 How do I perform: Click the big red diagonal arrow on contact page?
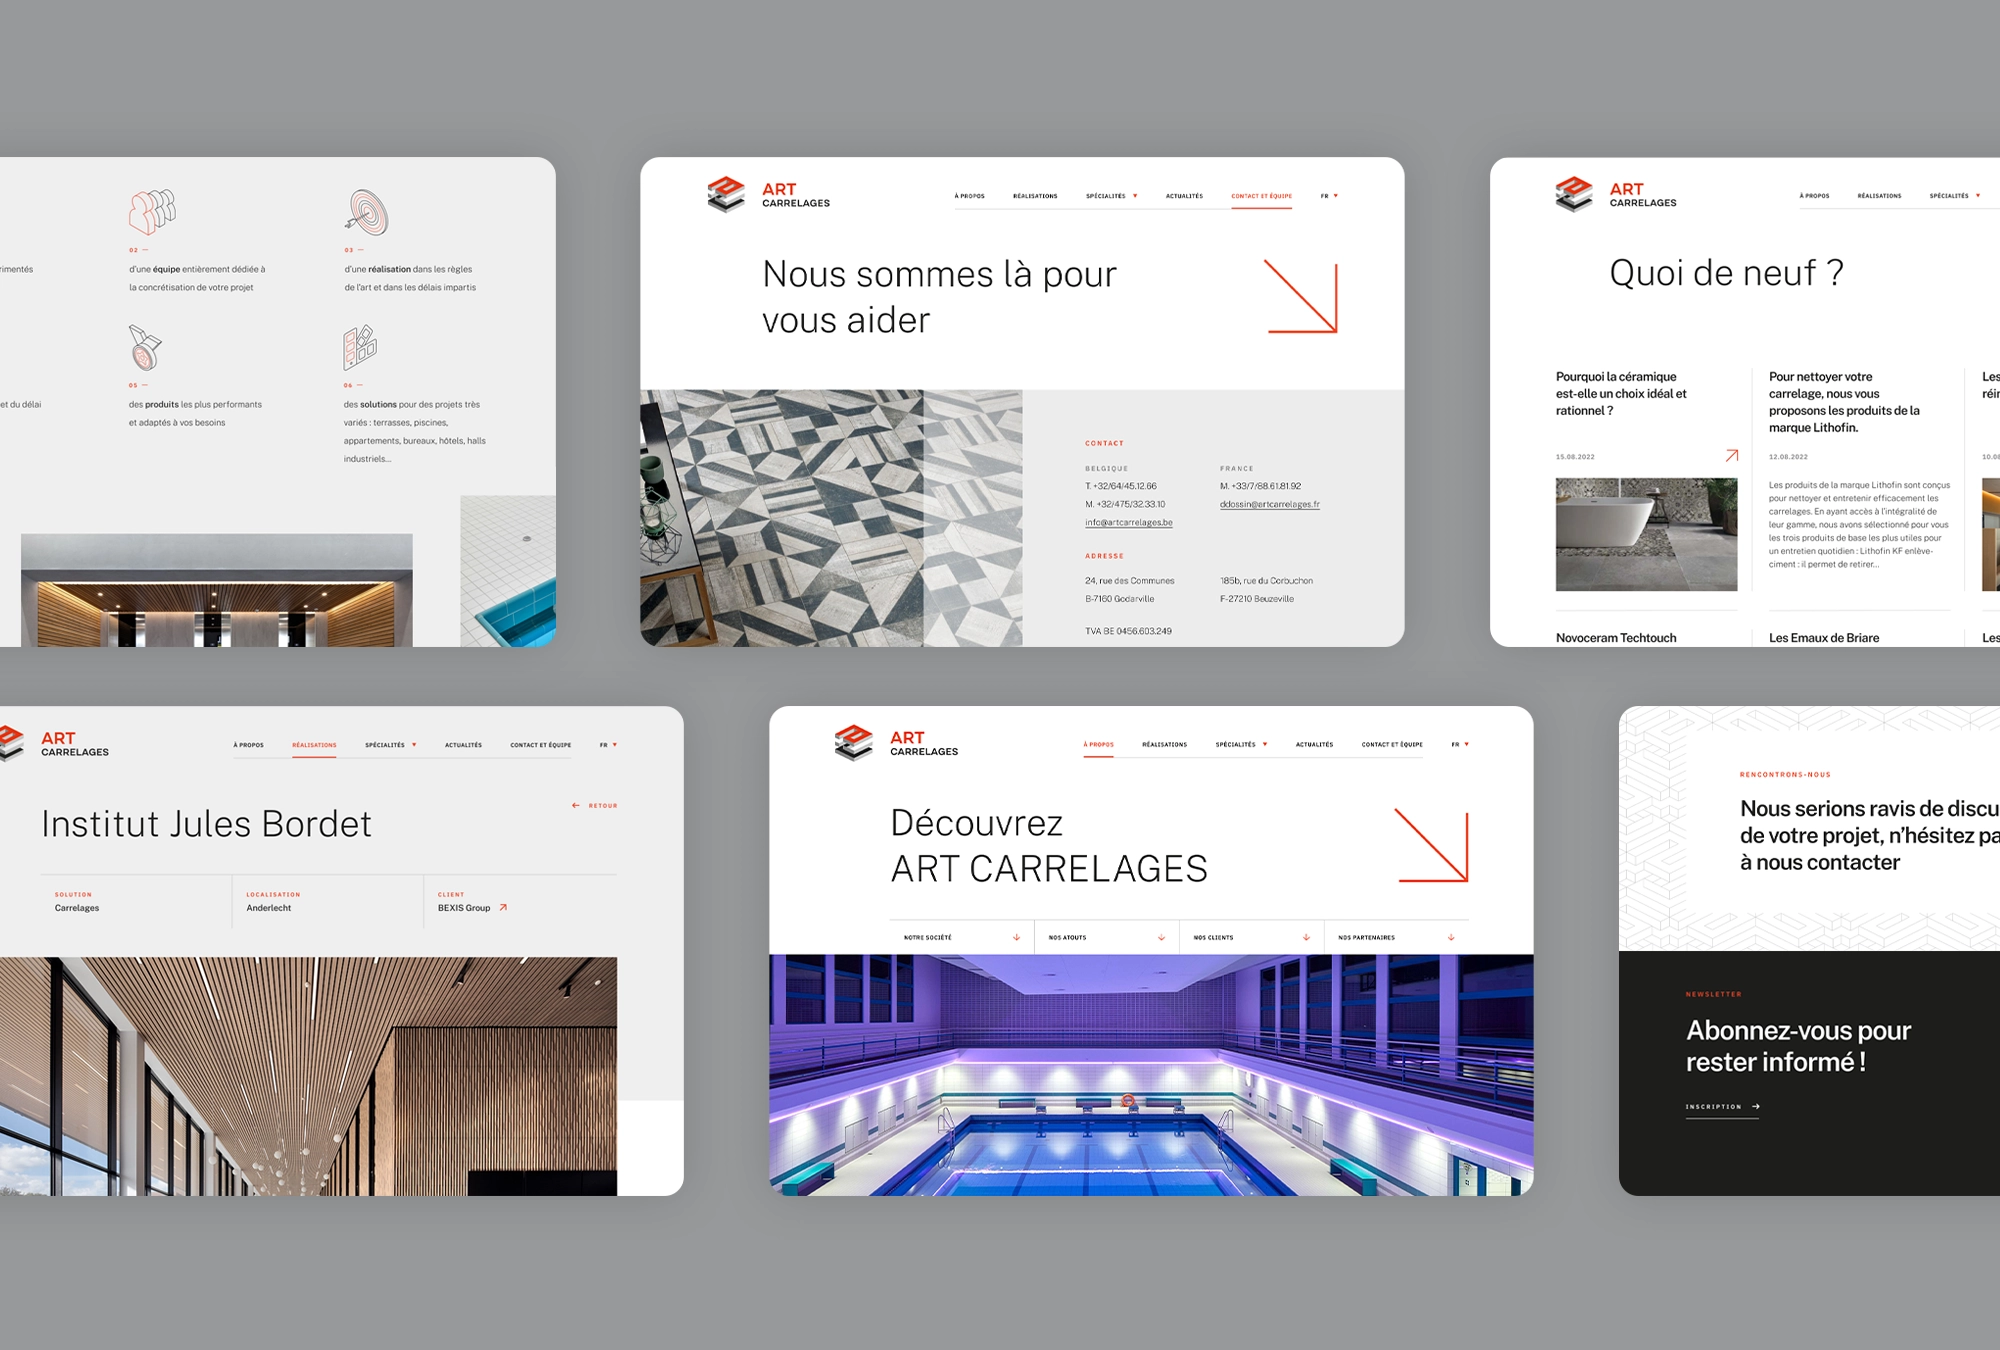coord(1300,296)
